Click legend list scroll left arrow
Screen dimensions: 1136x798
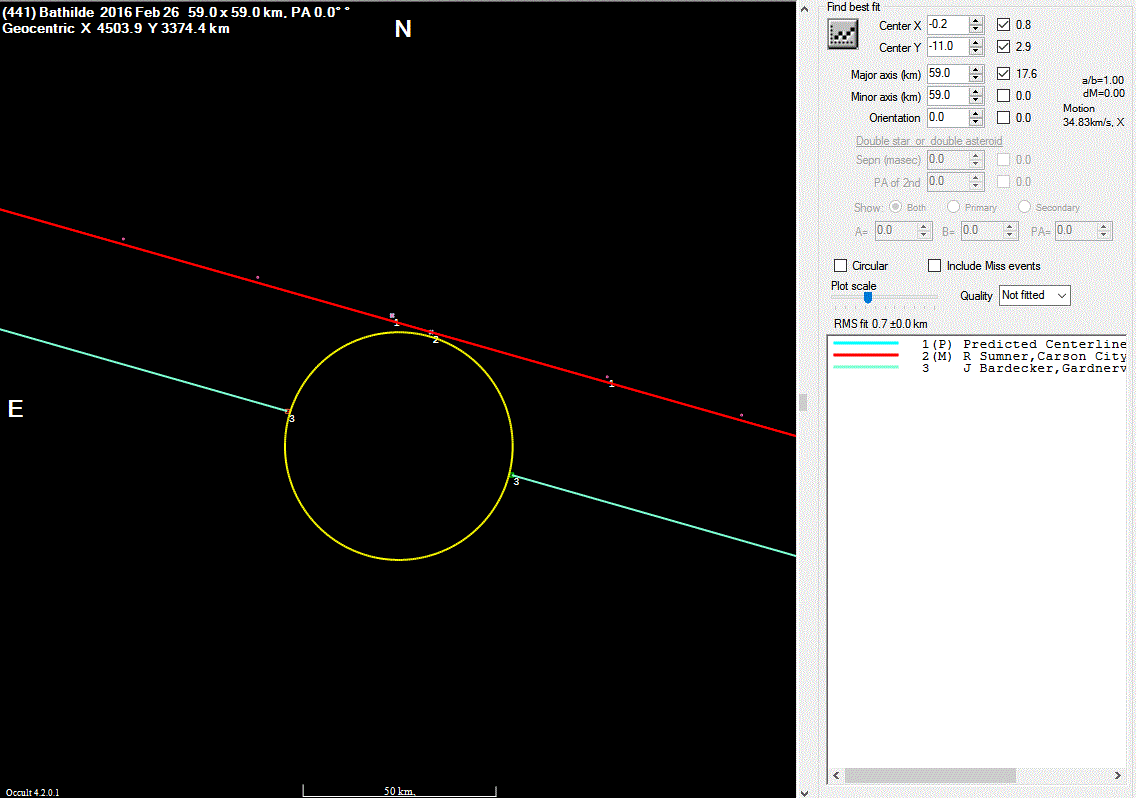click(837, 776)
